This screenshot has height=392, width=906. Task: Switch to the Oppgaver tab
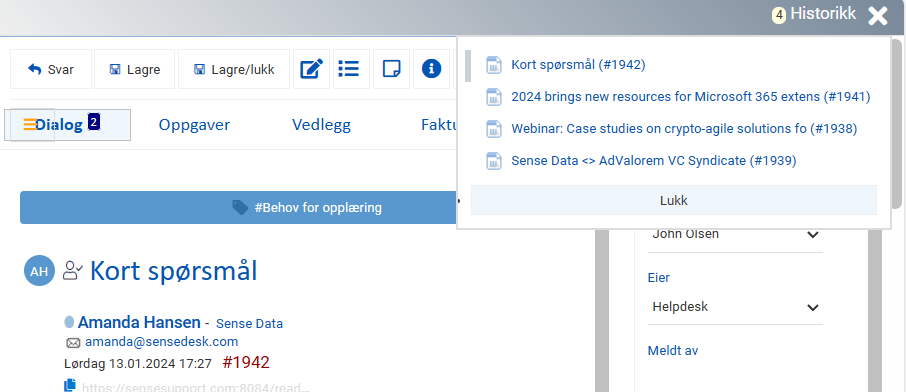pos(194,125)
